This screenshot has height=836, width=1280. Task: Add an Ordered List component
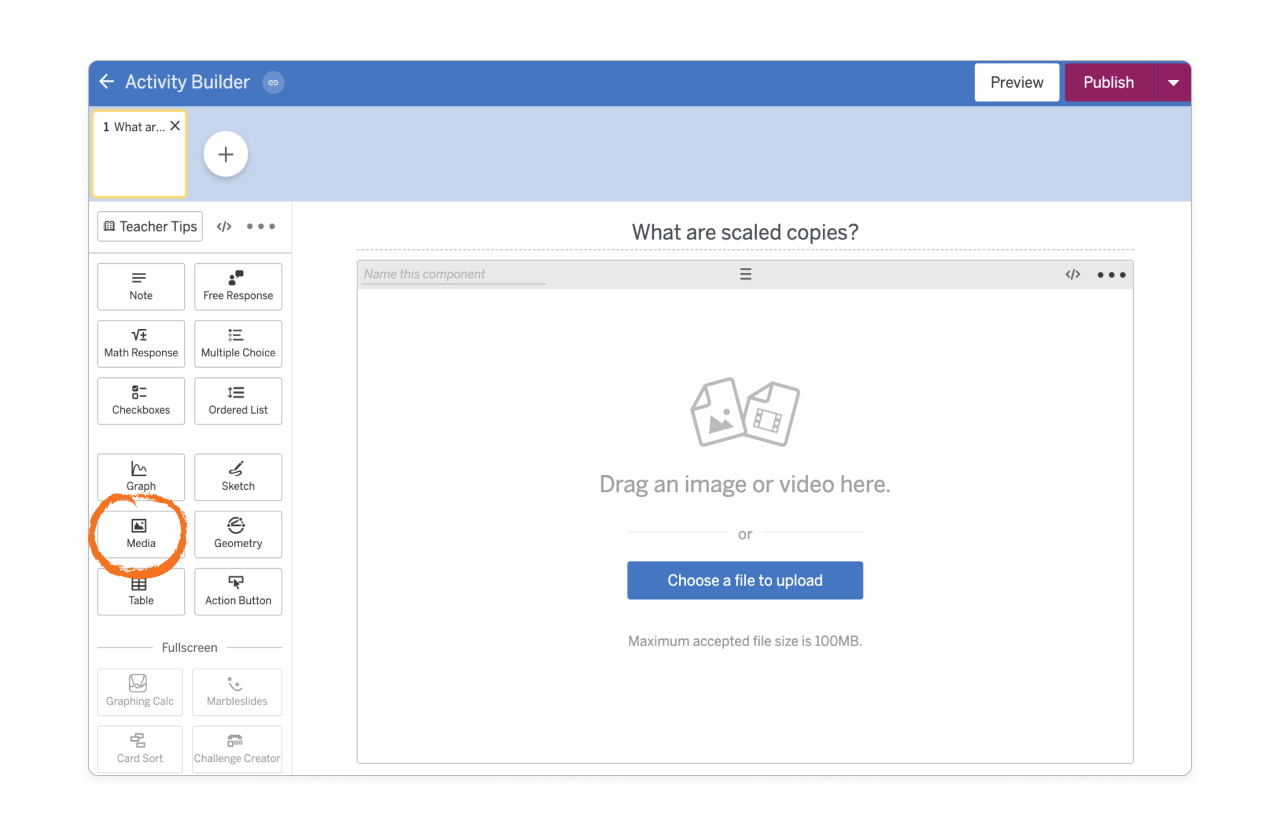[x=238, y=401]
